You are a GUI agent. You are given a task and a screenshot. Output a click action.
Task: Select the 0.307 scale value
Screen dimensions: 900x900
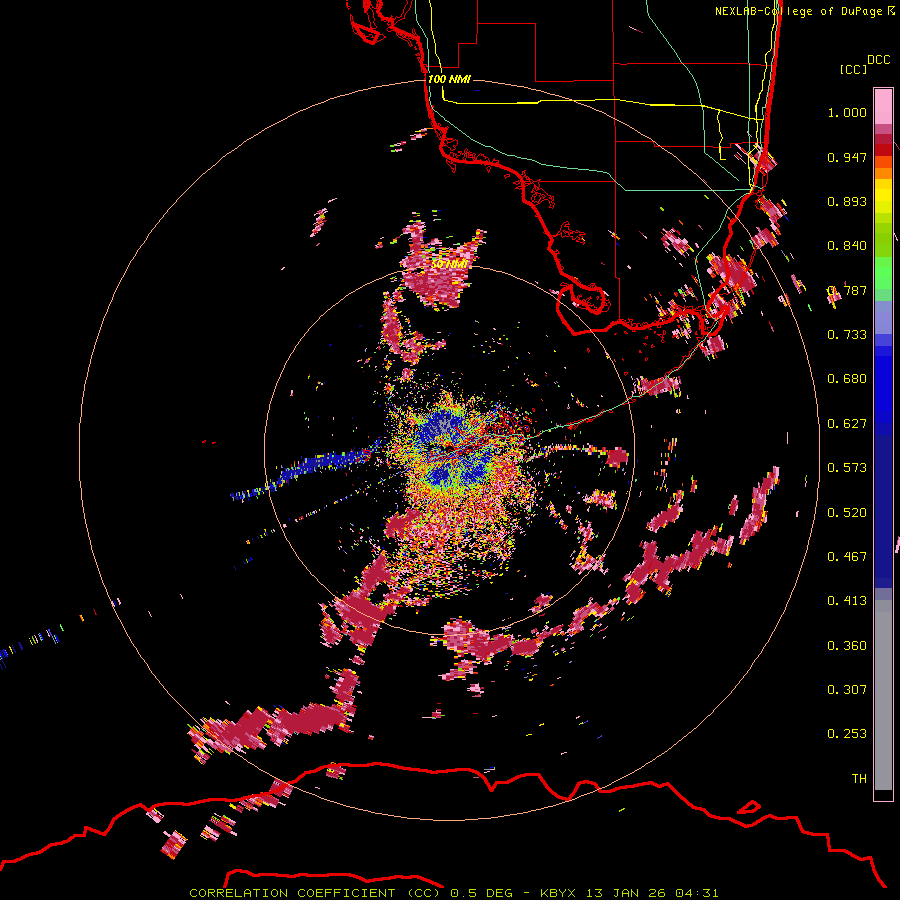pyautogui.click(x=847, y=689)
